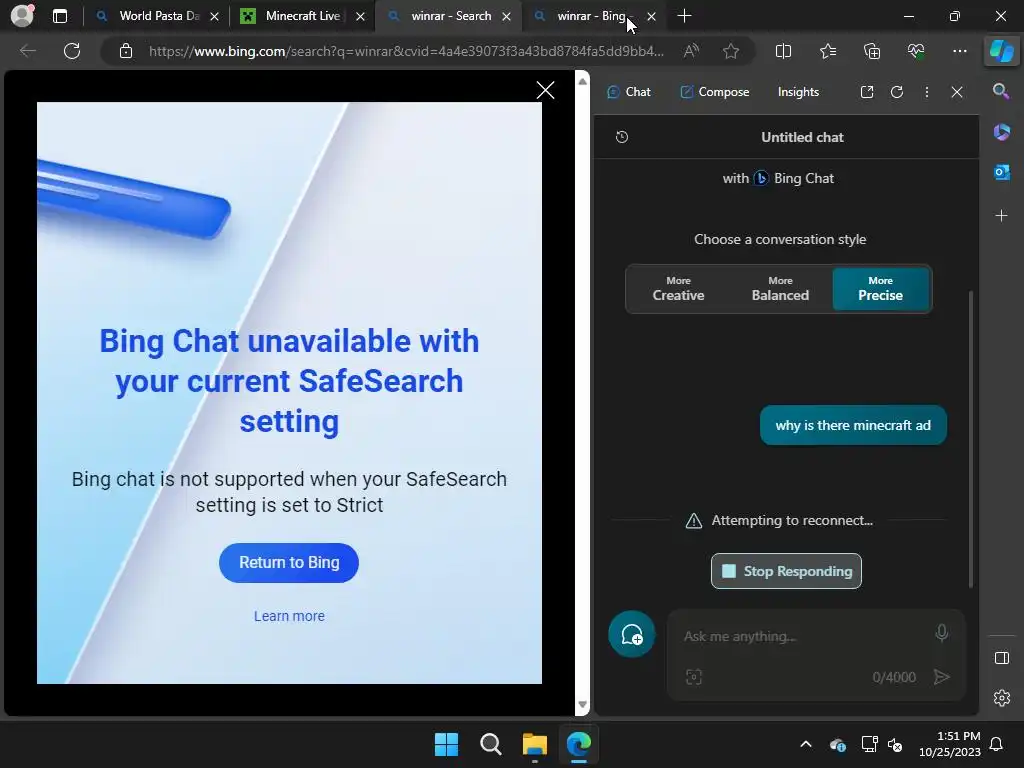This screenshot has width=1024, height=768.
Task: Click the address bar URL
Action: pyautogui.click(x=406, y=51)
